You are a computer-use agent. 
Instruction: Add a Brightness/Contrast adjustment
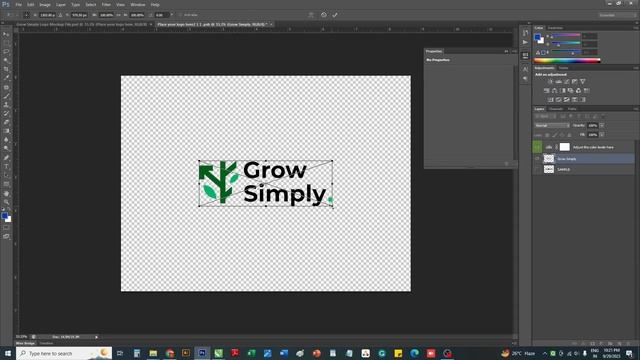point(550,82)
